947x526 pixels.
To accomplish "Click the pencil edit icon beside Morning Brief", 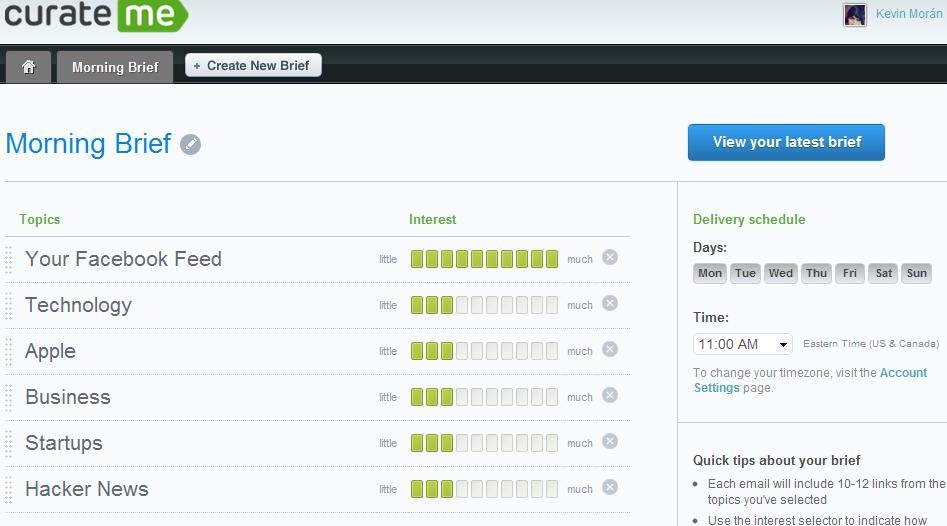I will coord(190,145).
